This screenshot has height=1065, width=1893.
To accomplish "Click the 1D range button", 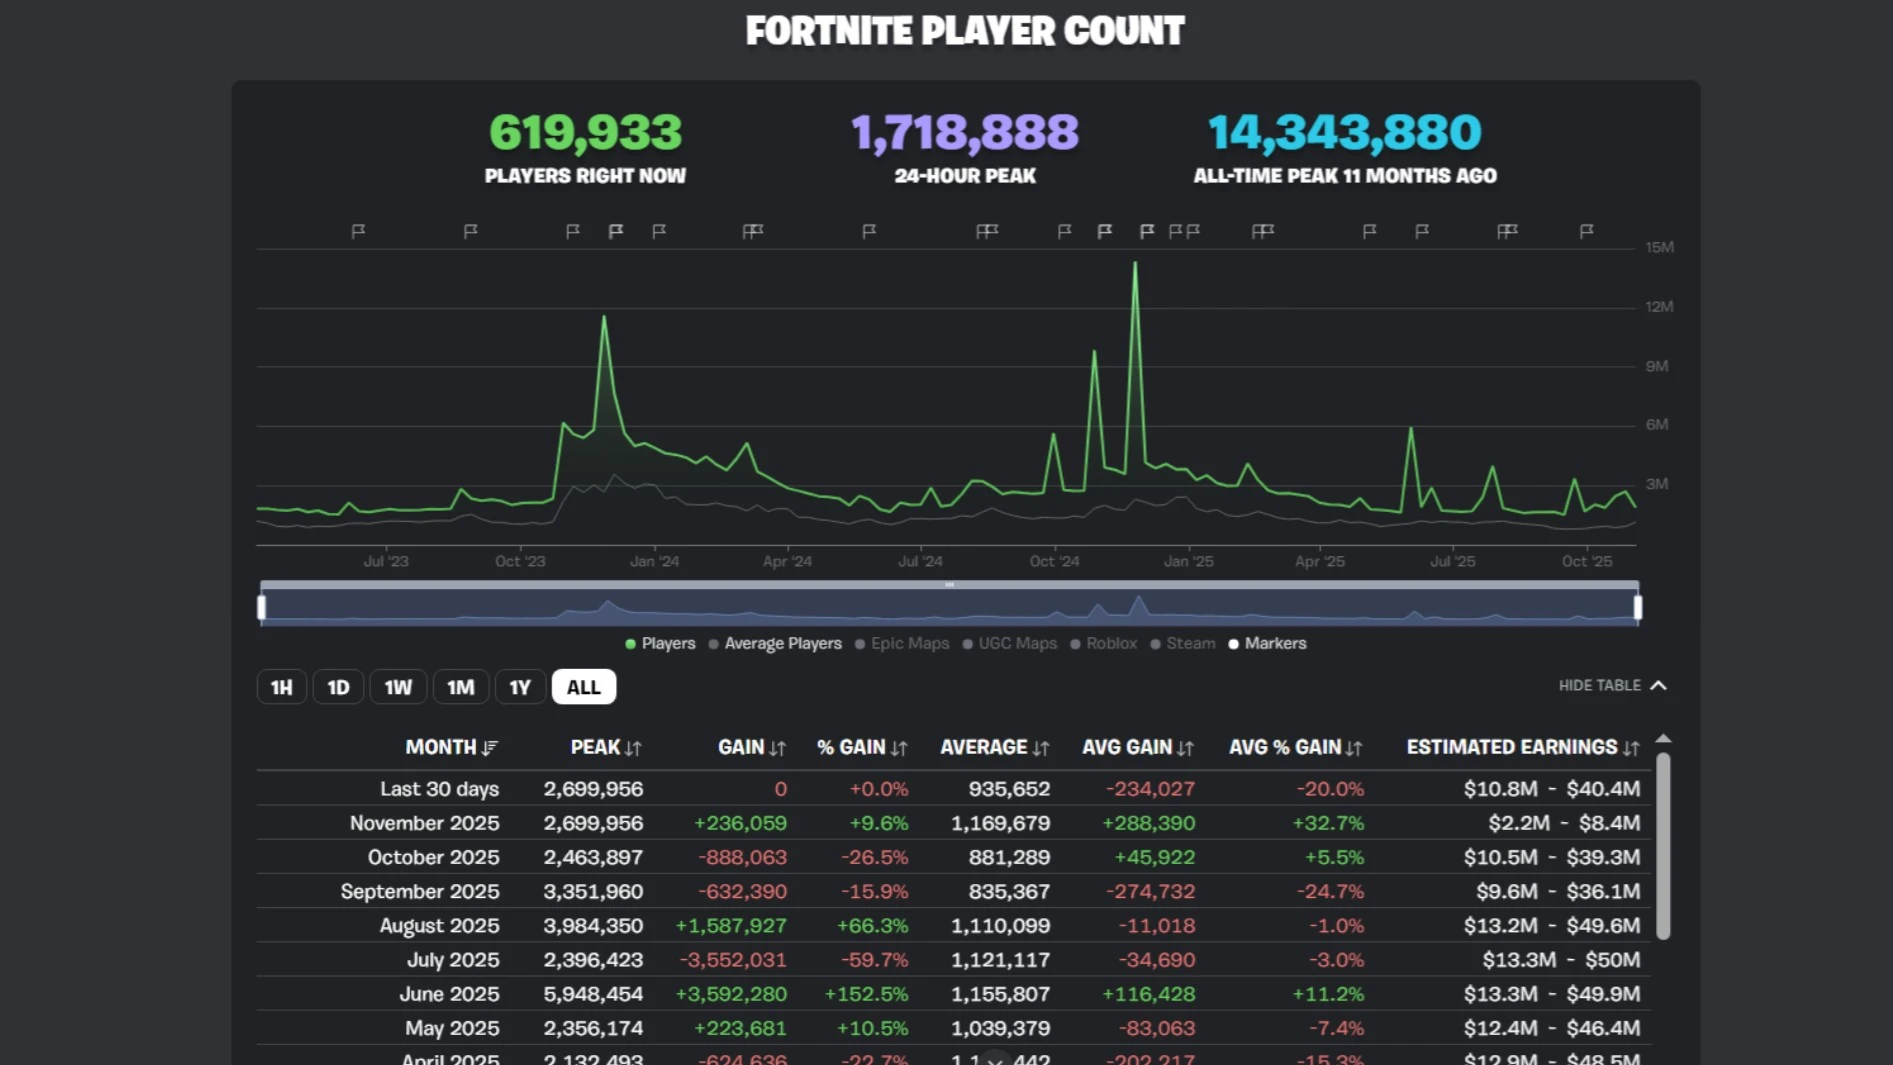I will pyautogui.click(x=338, y=687).
